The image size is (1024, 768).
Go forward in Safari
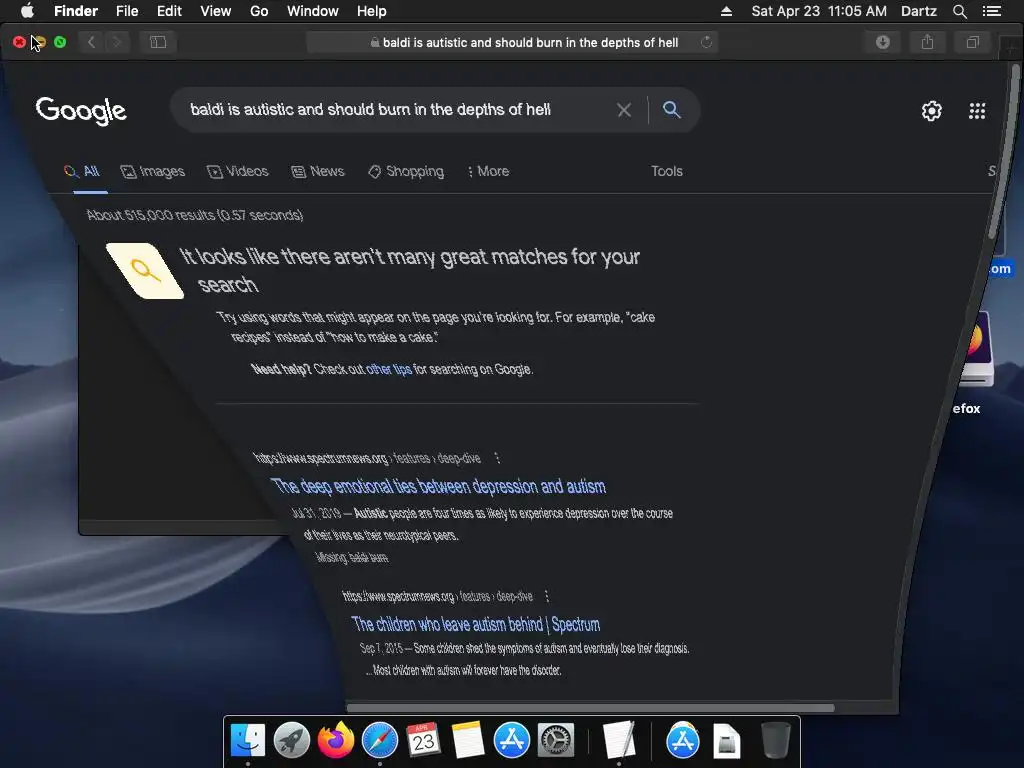(x=116, y=42)
